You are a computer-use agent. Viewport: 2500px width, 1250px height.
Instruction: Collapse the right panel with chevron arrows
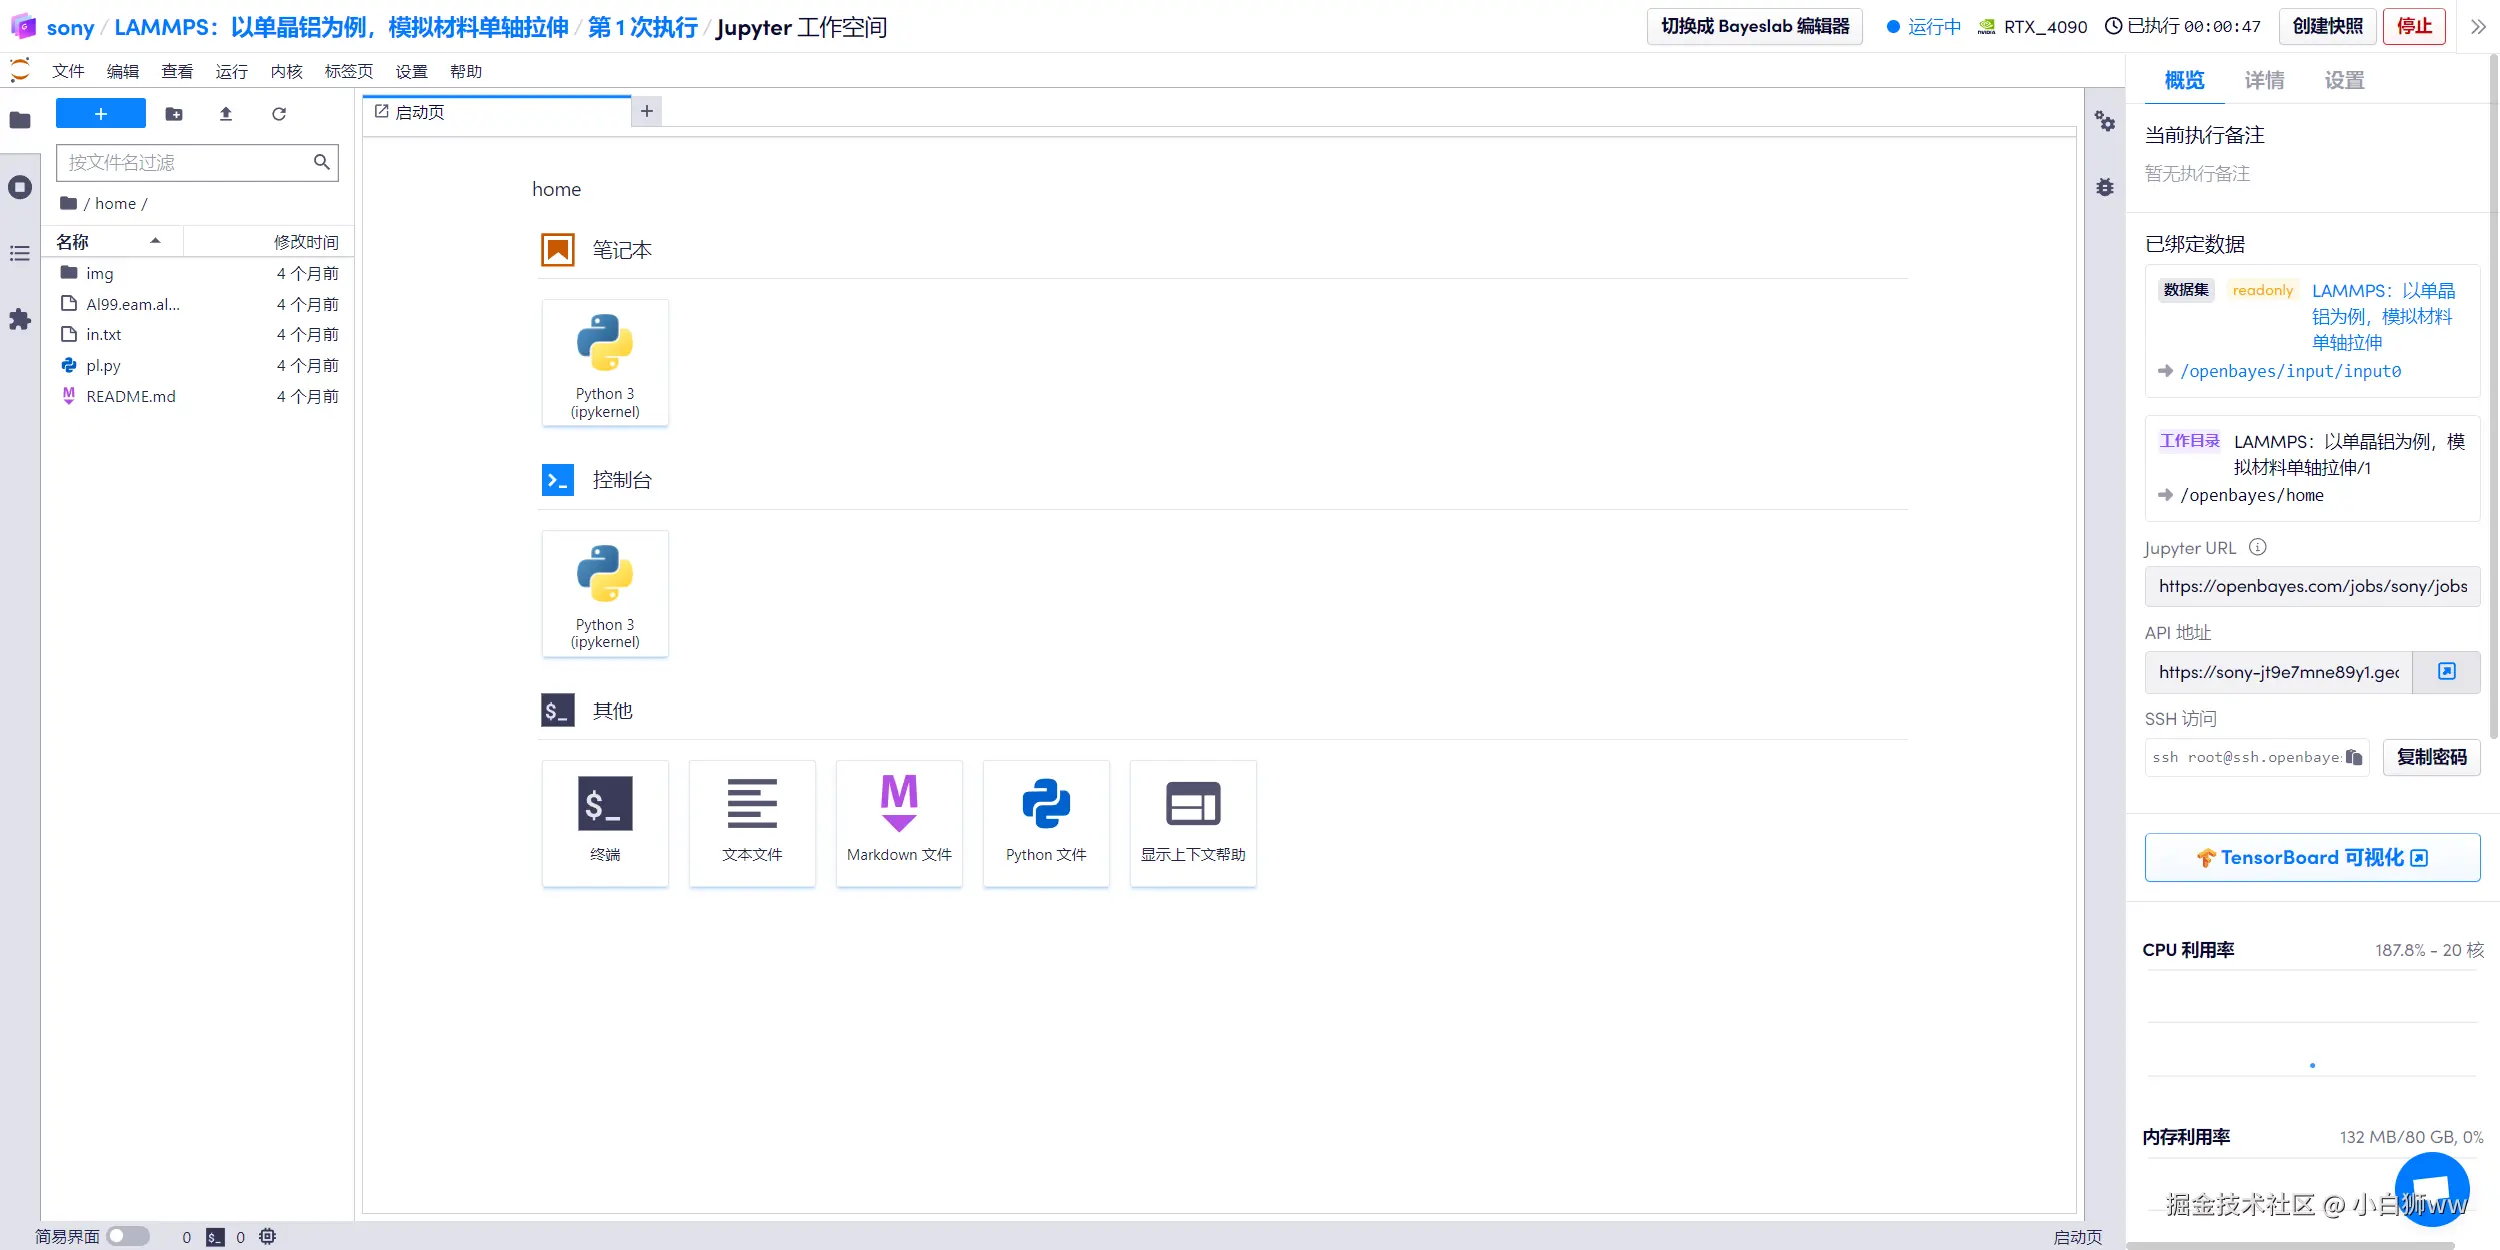(2477, 27)
